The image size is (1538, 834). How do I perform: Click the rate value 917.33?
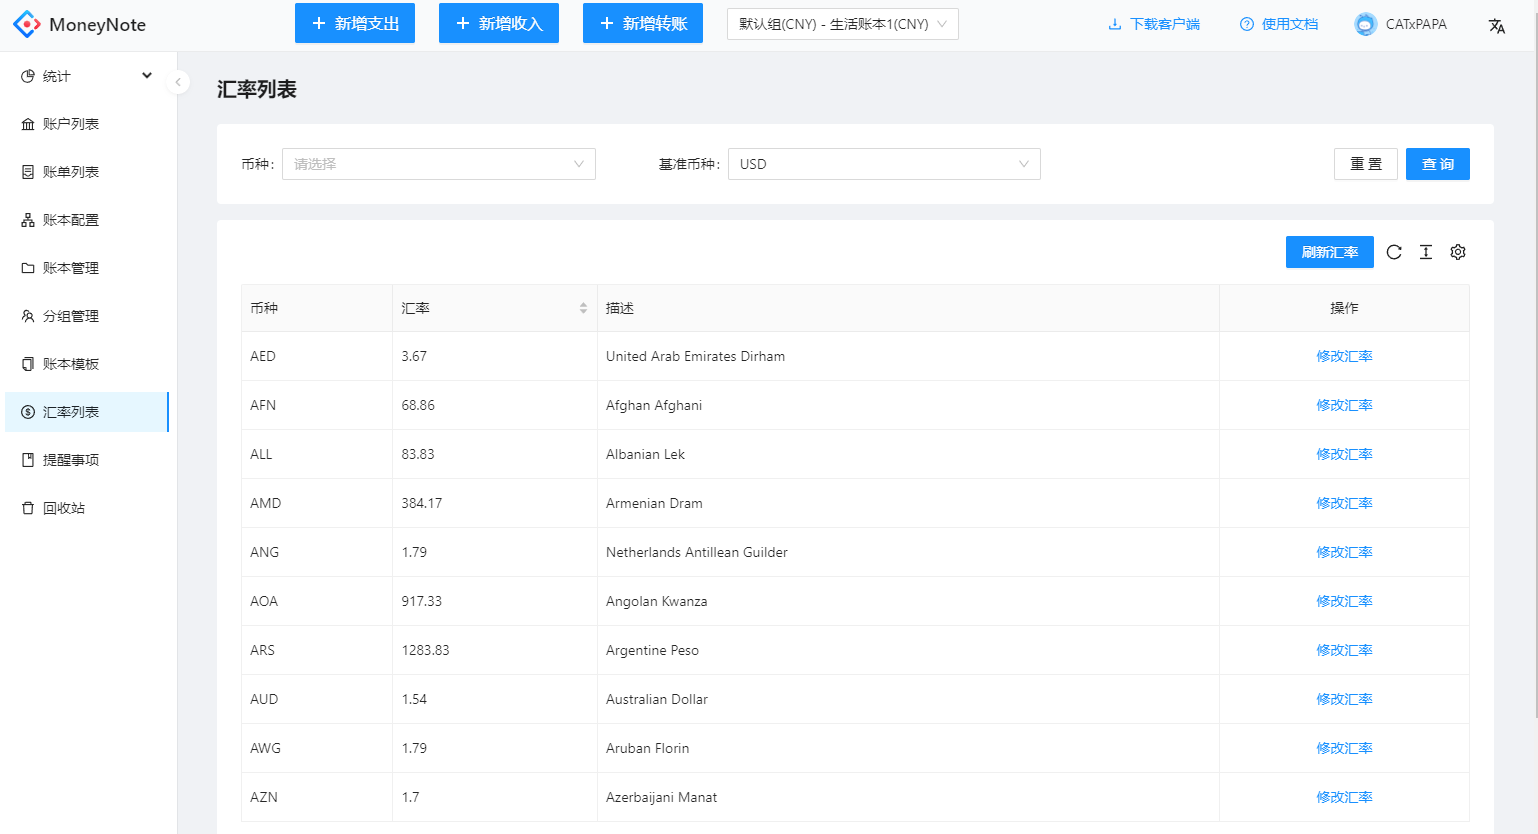click(x=421, y=601)
